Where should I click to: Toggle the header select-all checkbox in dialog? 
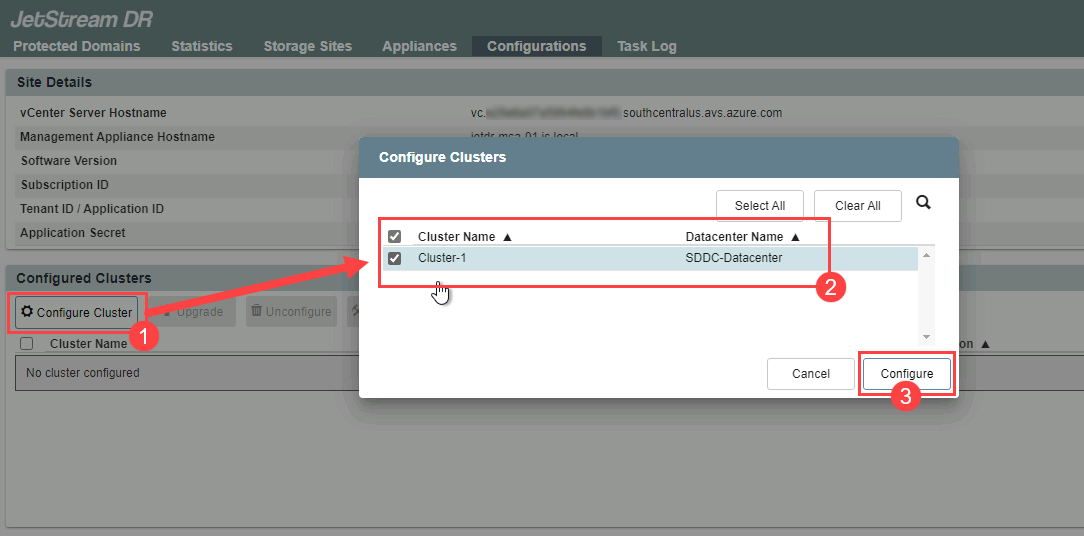(395, 237)
